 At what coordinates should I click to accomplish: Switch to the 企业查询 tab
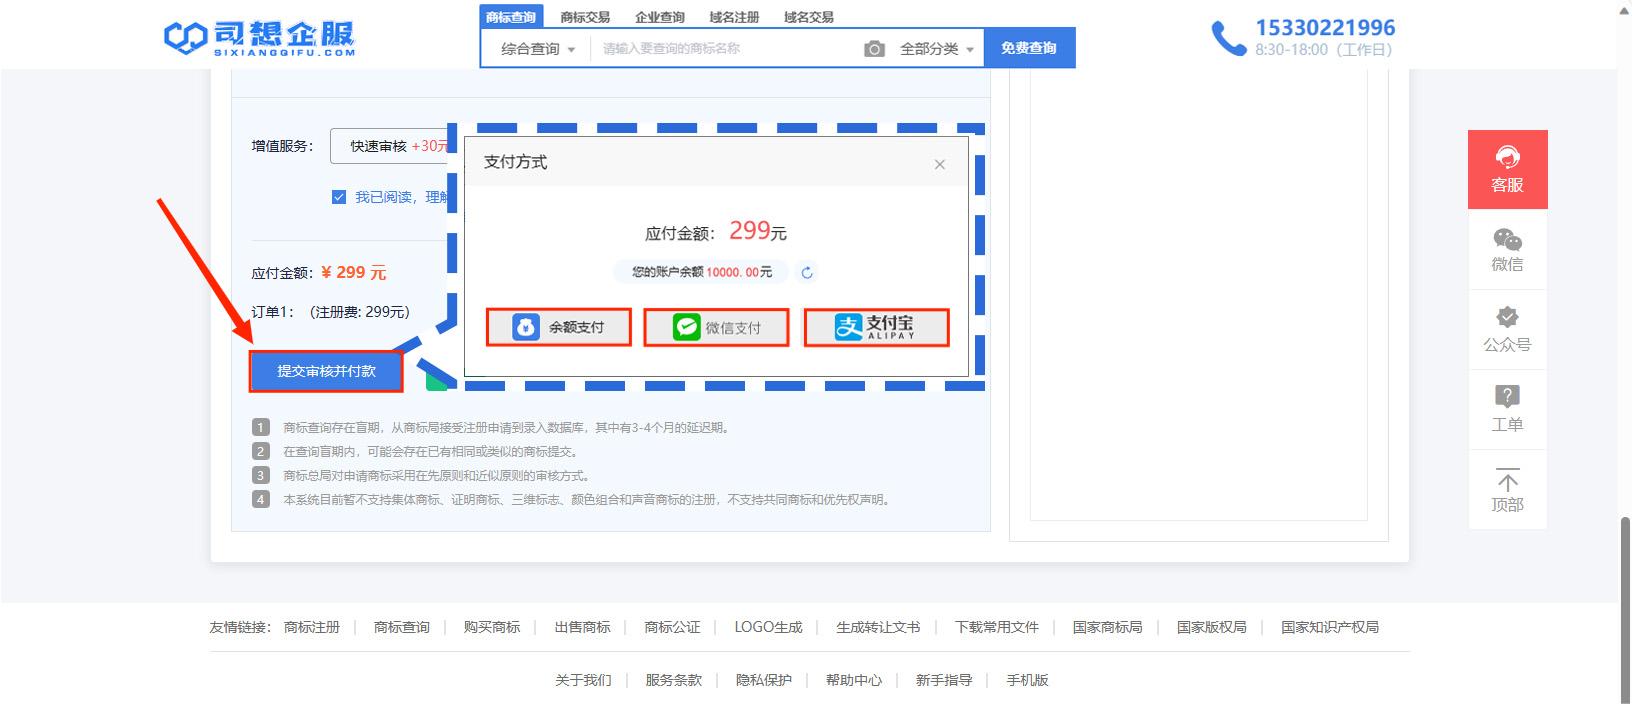660,17
